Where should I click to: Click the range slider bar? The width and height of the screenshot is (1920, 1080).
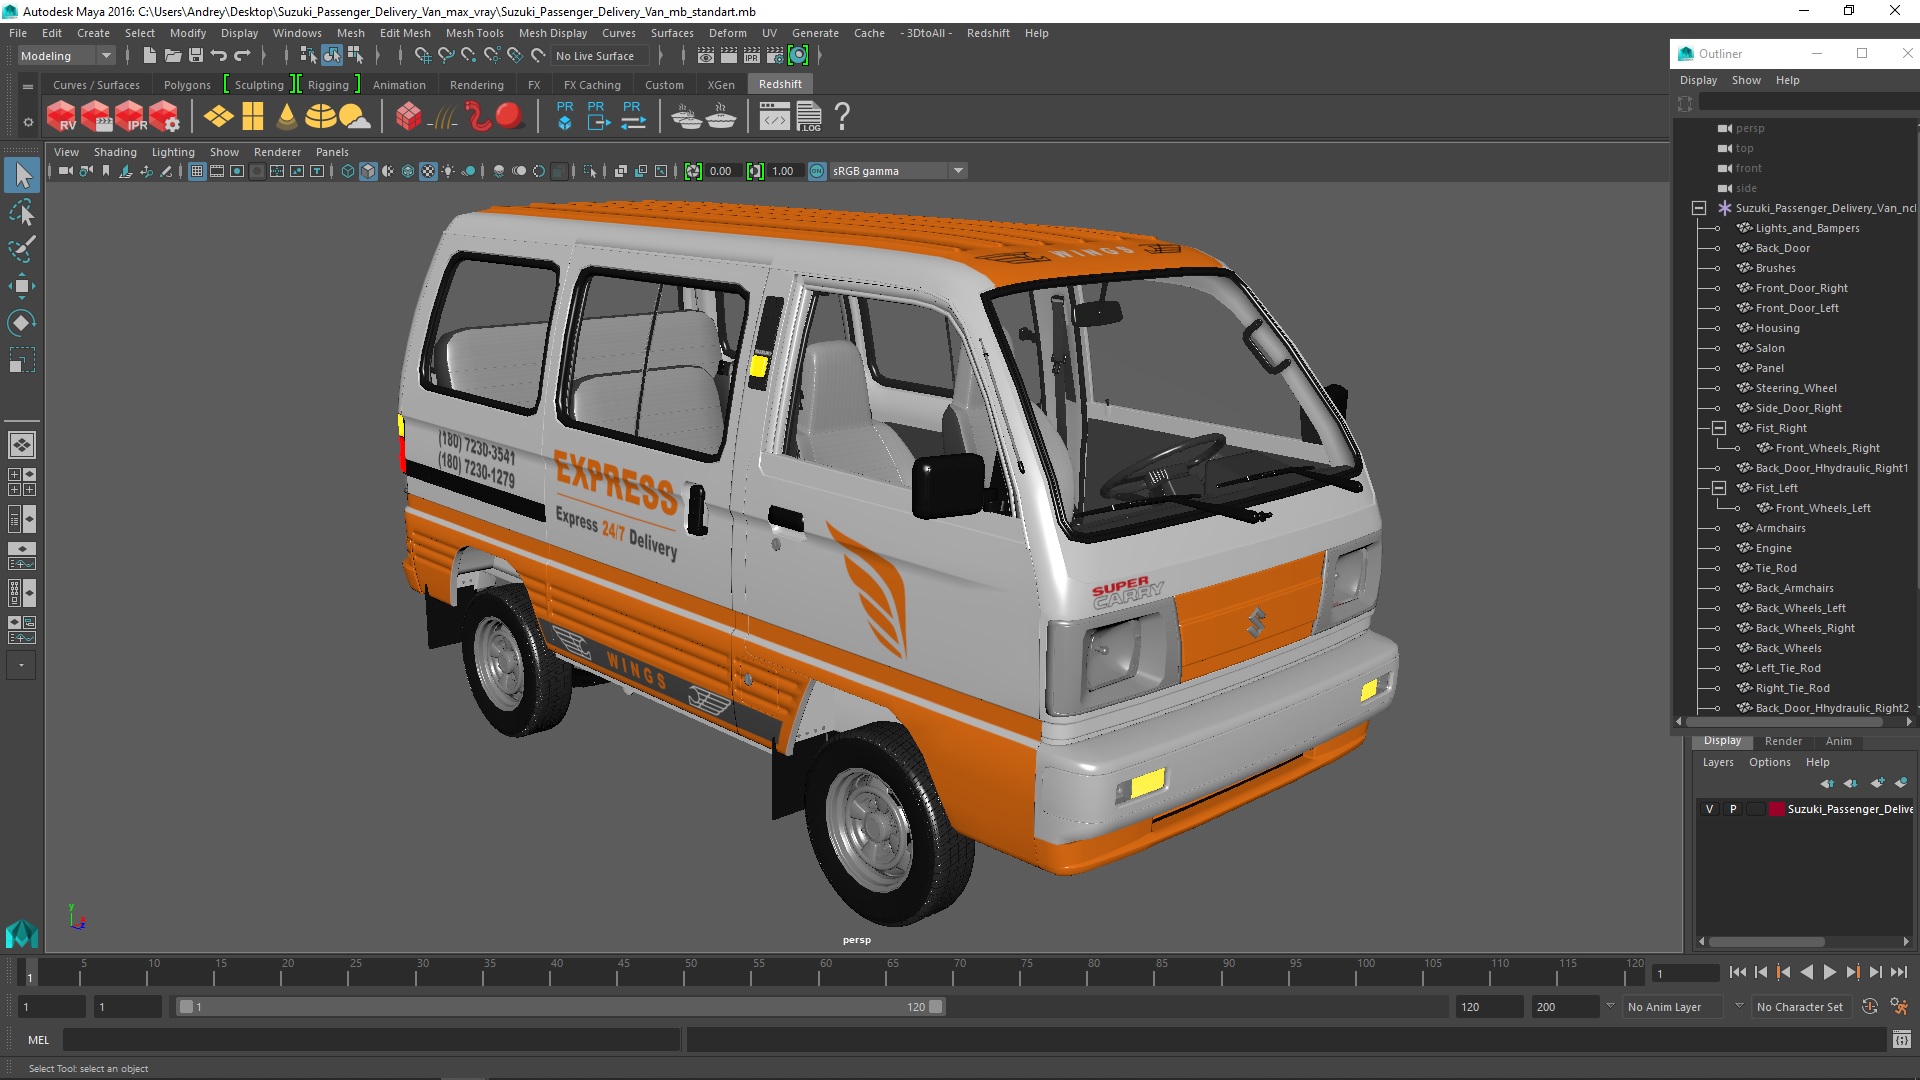560,1007
